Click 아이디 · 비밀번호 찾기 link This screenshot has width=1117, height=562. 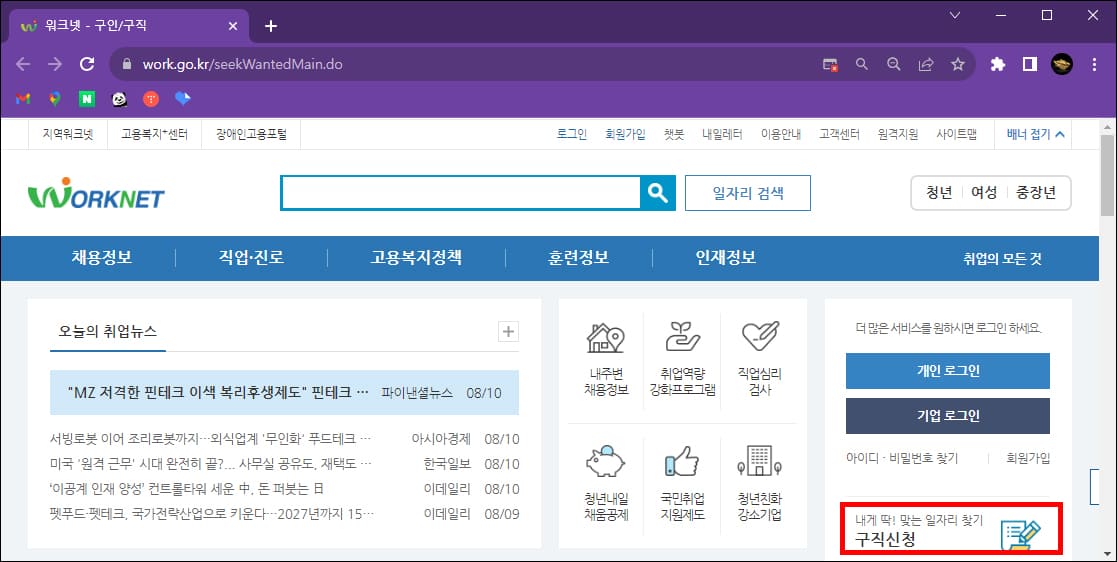[x=902, y=458]
